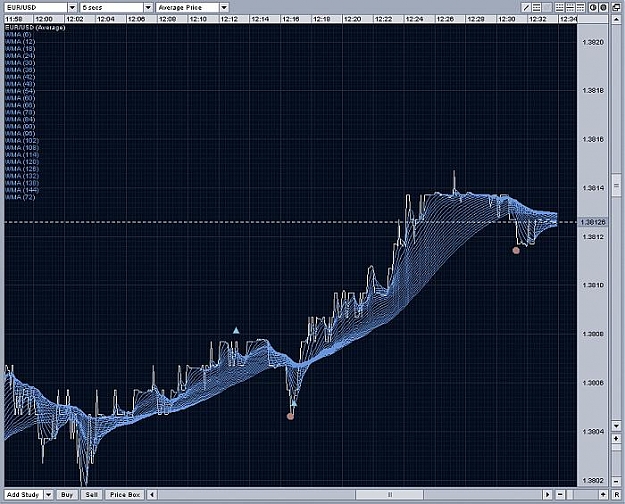625x504 pixels.
Task: Select the WMA (72) legend entry at bottom
Action: (x=20, y=197)
